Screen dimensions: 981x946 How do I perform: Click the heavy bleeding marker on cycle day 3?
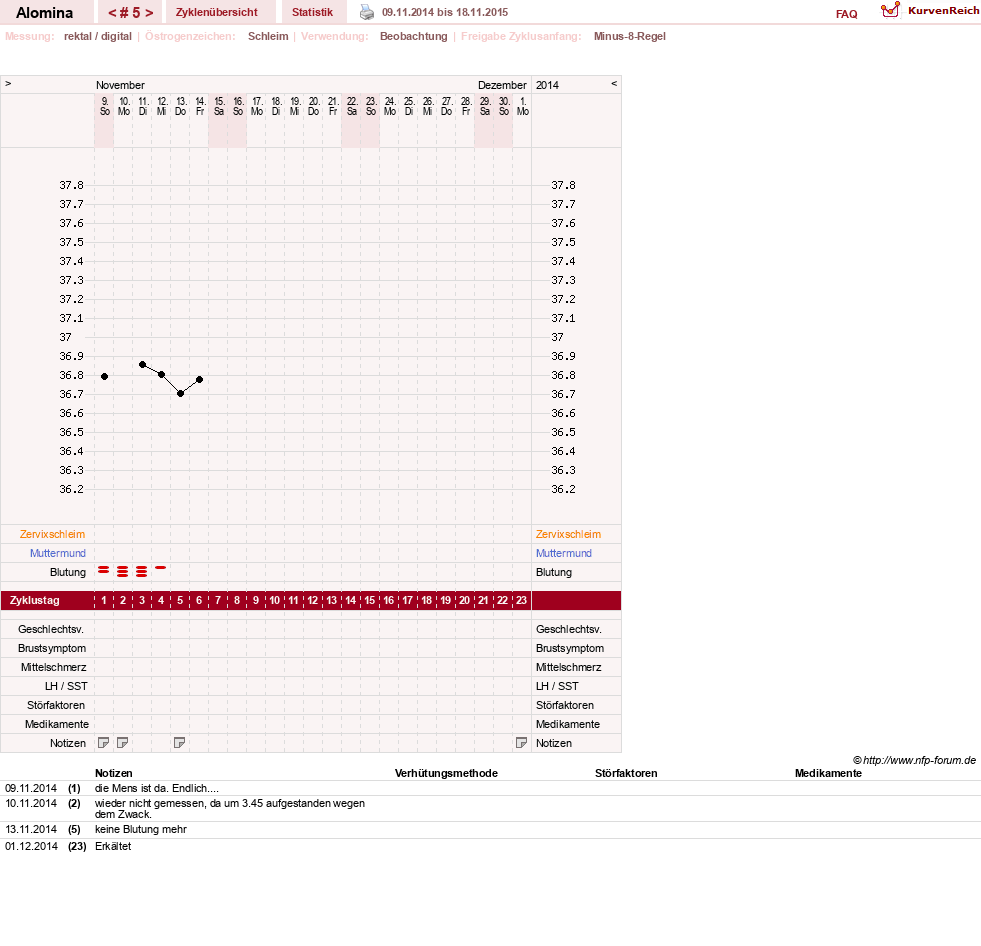tap(142, 571)
